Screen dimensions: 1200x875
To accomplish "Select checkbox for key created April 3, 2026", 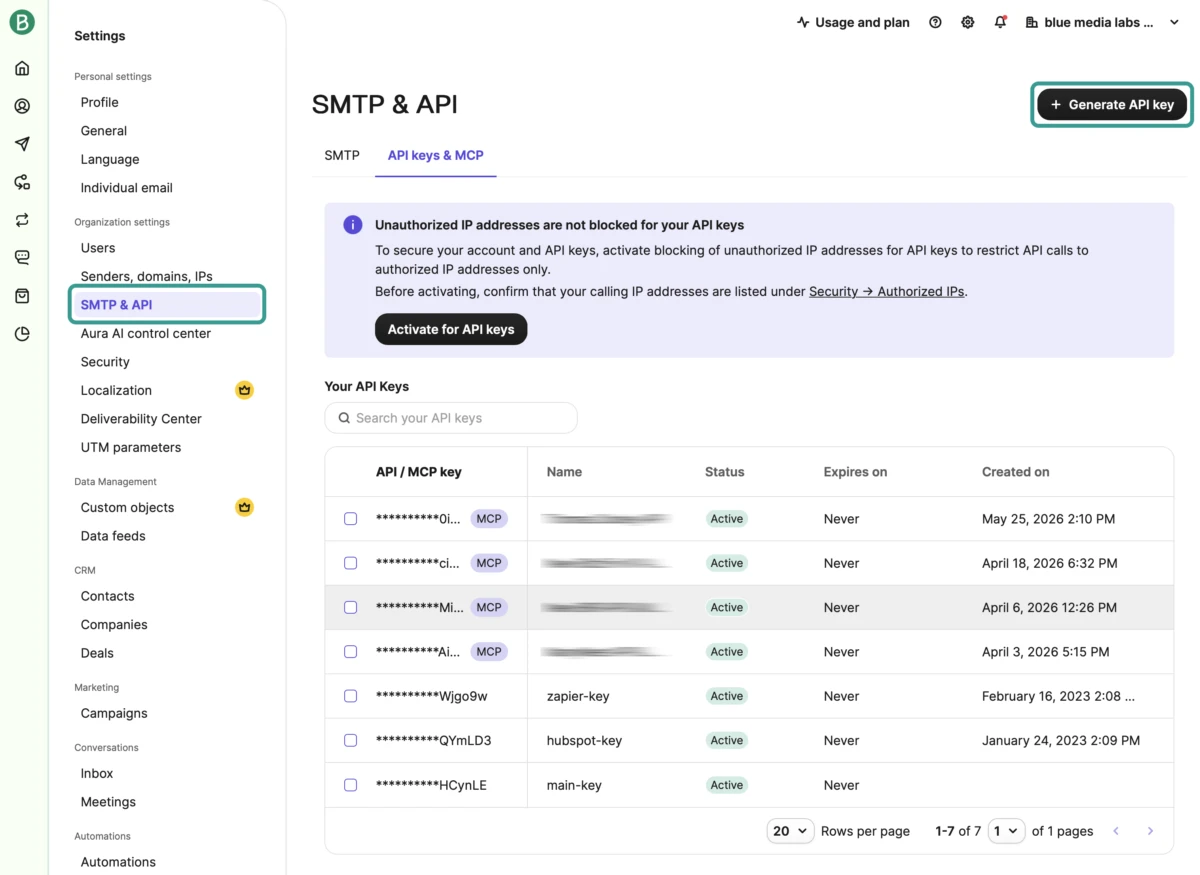I will 351,651.
